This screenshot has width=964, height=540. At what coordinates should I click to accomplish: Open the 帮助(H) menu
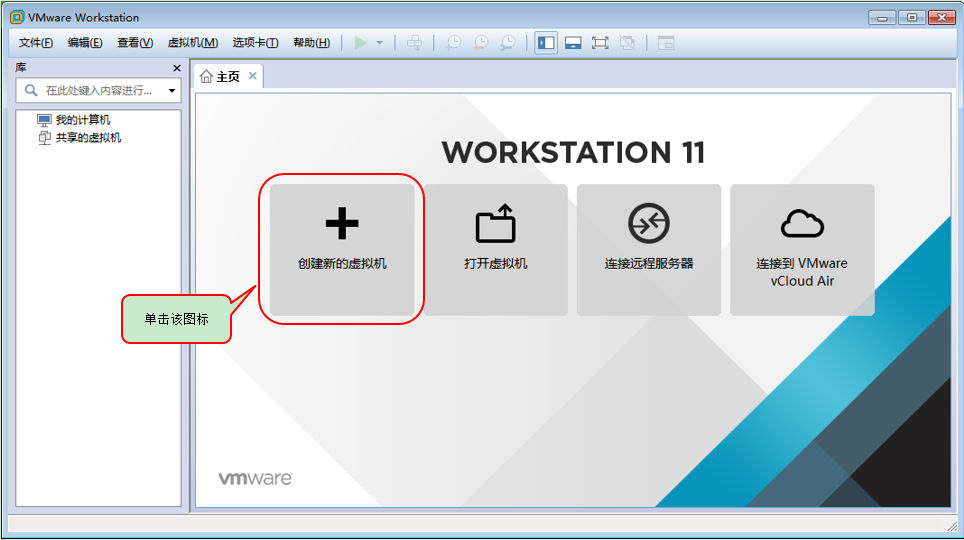pyautogui.click(x=312, y=42)
